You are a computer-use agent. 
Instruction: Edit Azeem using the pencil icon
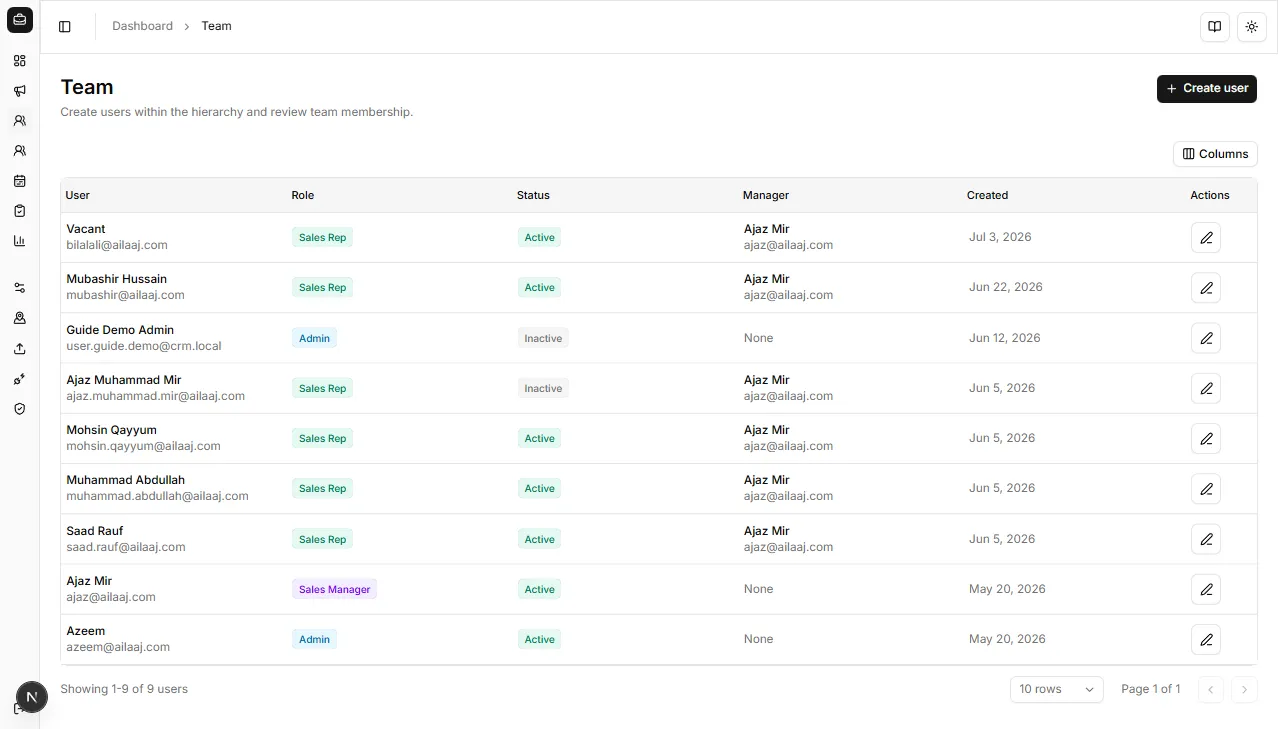1206,639
